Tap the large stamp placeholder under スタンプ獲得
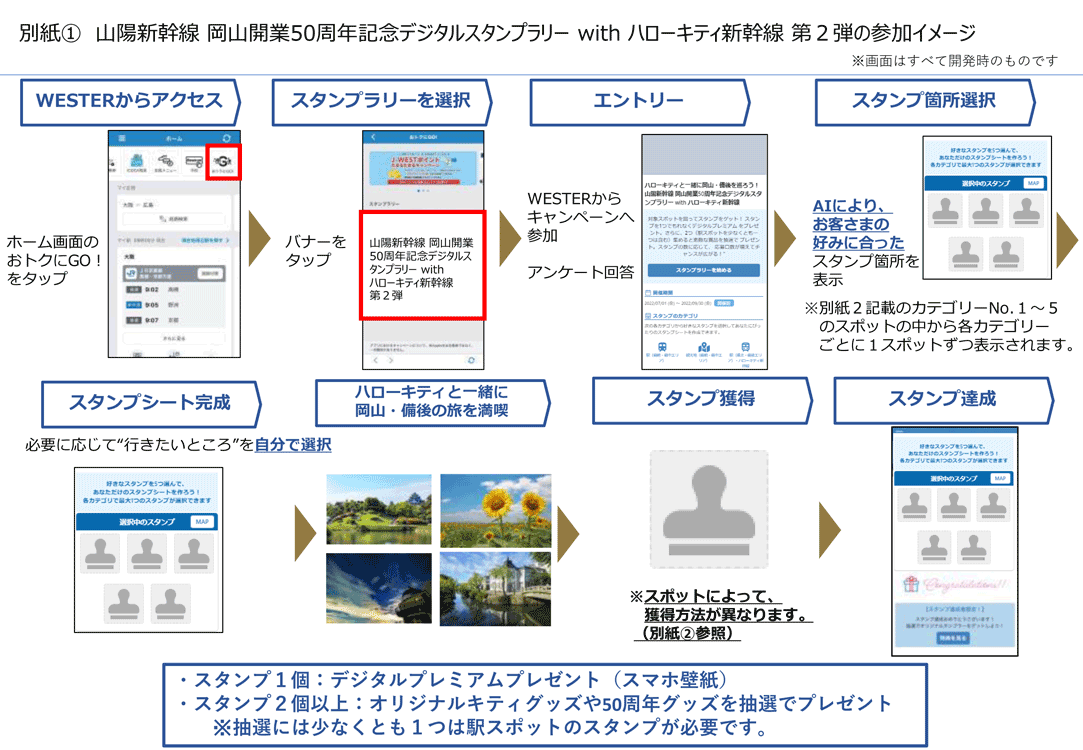The image size is (1083, 750). (709, 510)
